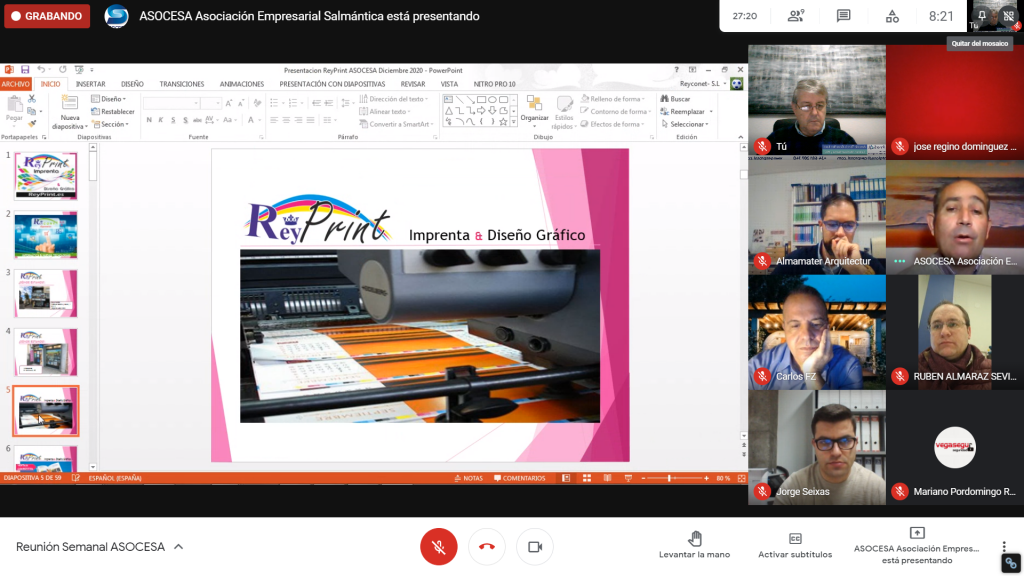Viewport: 1024px width, 576px height.
Task: Select the rectangle shape in gallery
Action: click(481, 99)
